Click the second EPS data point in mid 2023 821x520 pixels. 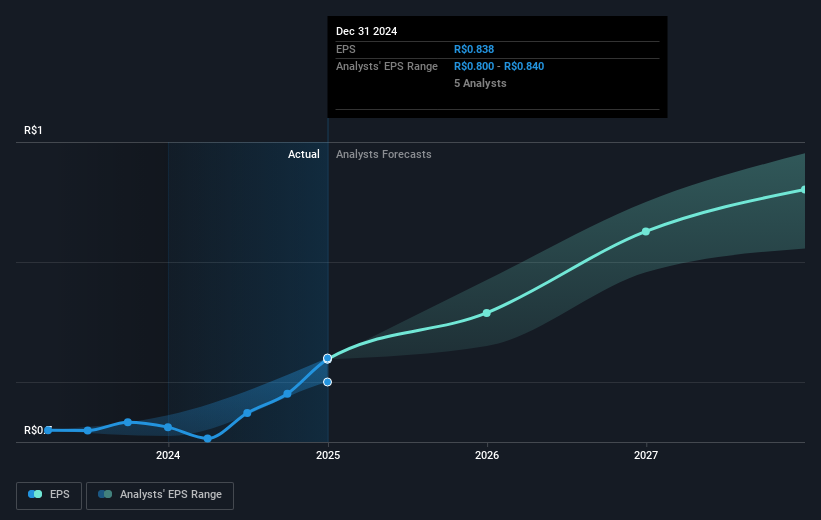[x=88, y=430]
